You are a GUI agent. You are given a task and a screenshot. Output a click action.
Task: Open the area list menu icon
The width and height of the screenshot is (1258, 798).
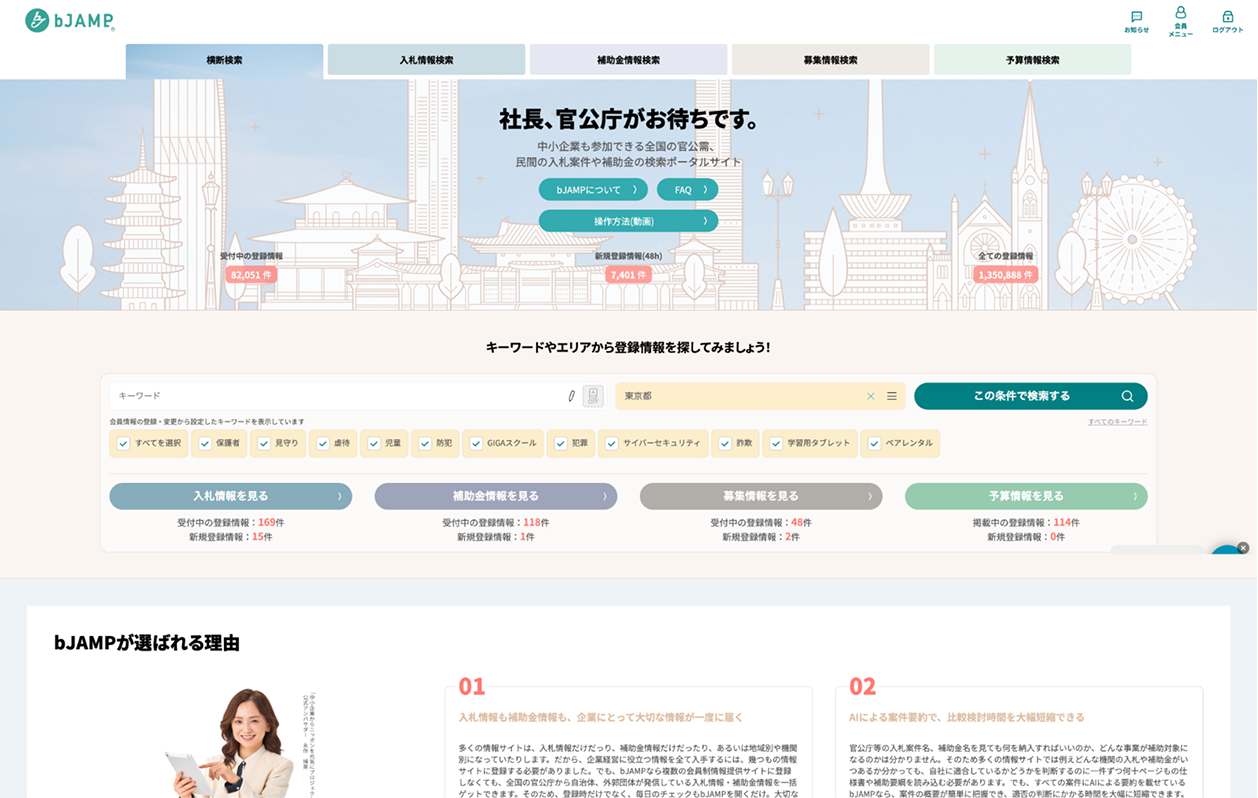pos(892,396)
